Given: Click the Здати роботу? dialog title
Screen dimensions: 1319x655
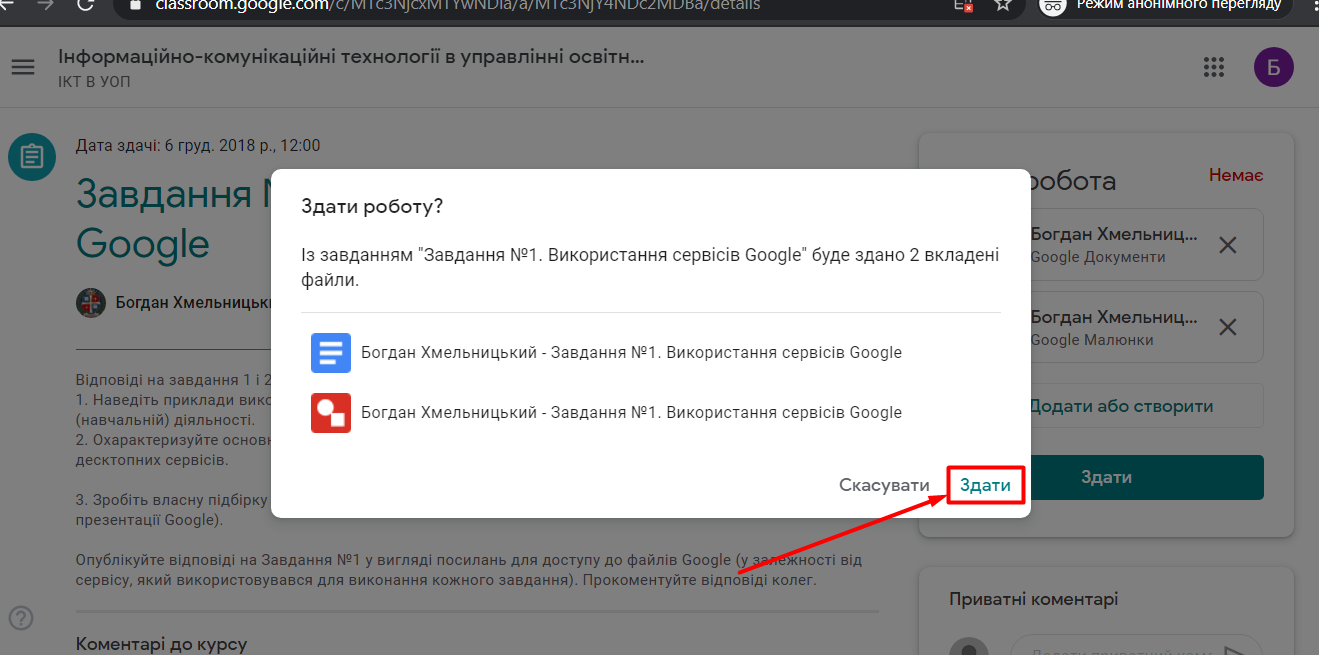Looking at the screenshot, I should [372, 206].
